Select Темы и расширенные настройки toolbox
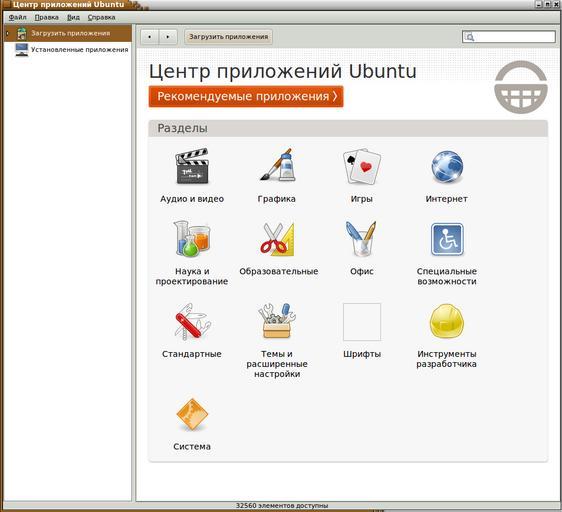The image size is (562, 512). point(277,321)
